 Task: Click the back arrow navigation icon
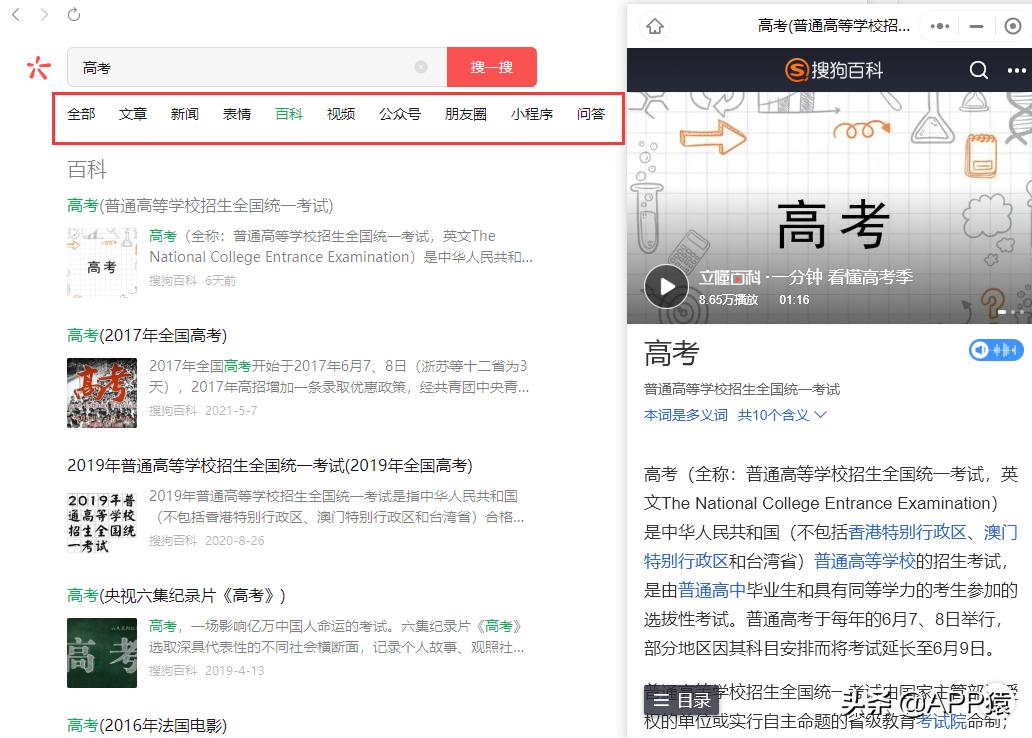coord(14,15)
